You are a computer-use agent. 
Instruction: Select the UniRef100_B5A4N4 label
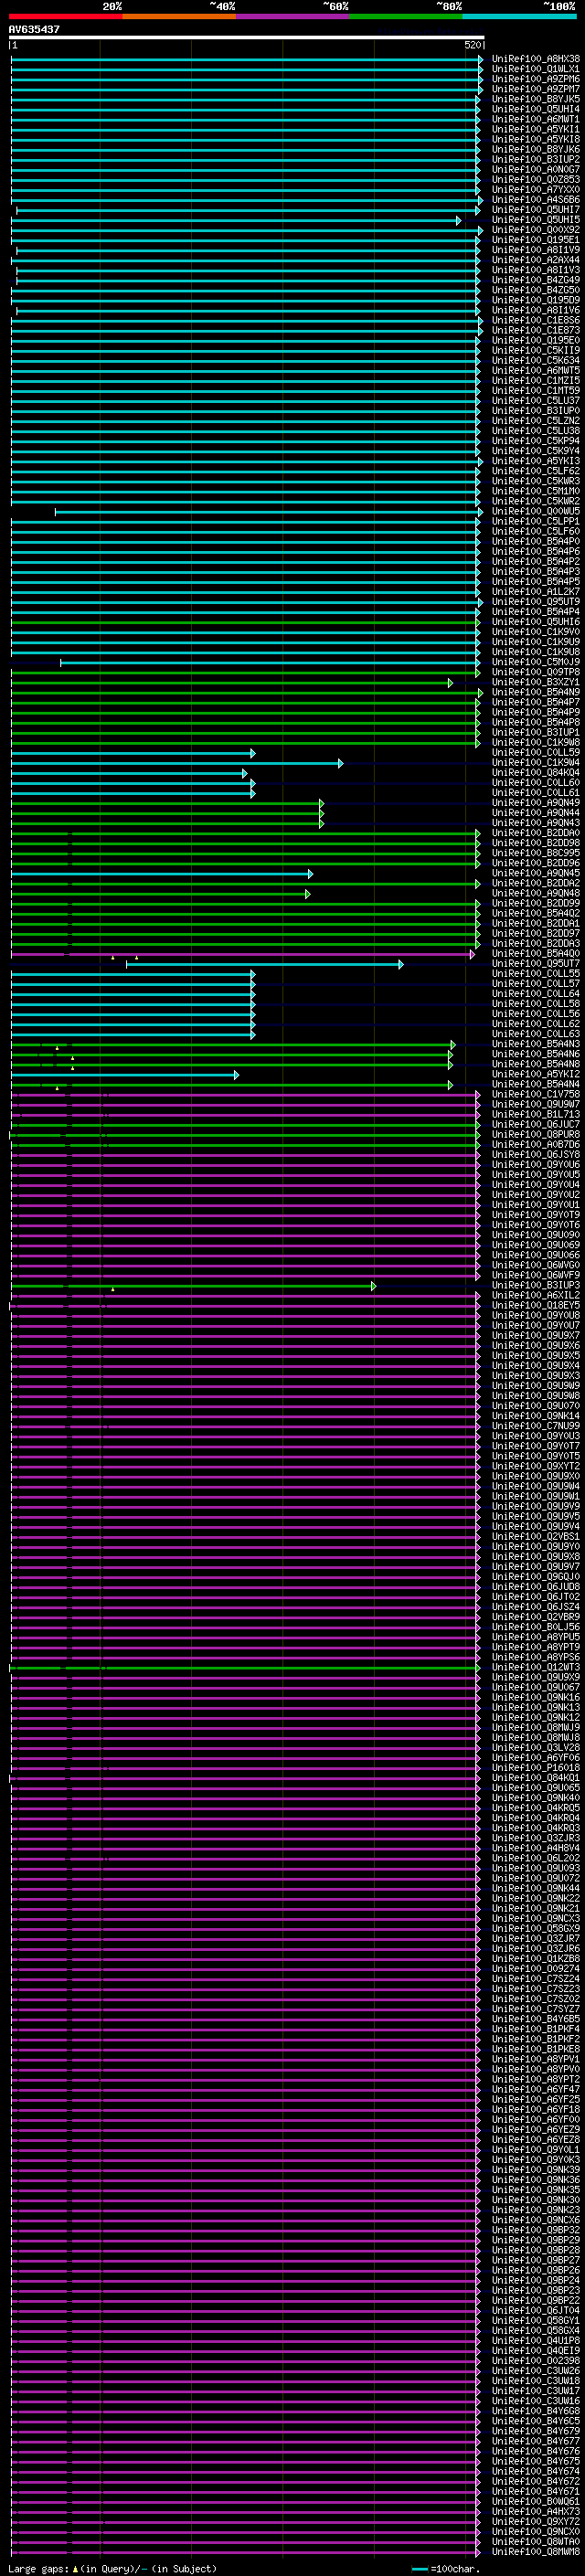[x=535, y=1084]
